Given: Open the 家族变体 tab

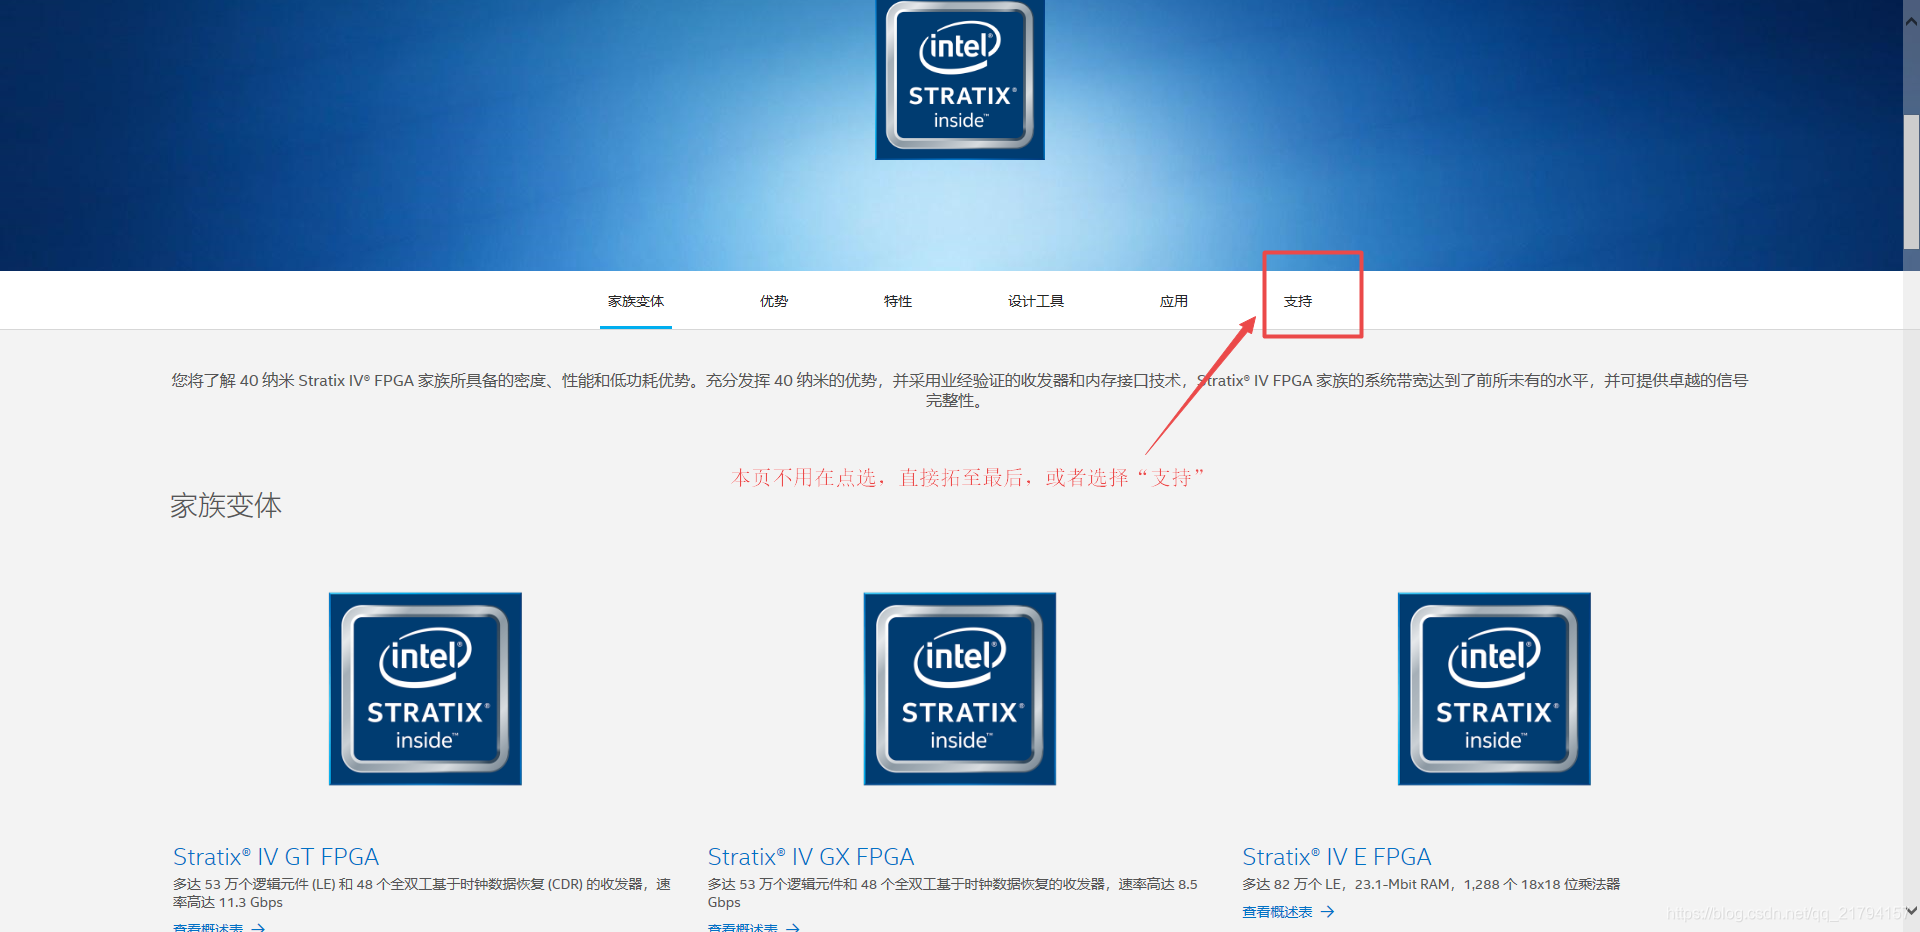Looking at the screenshot, I should point(636,301).
